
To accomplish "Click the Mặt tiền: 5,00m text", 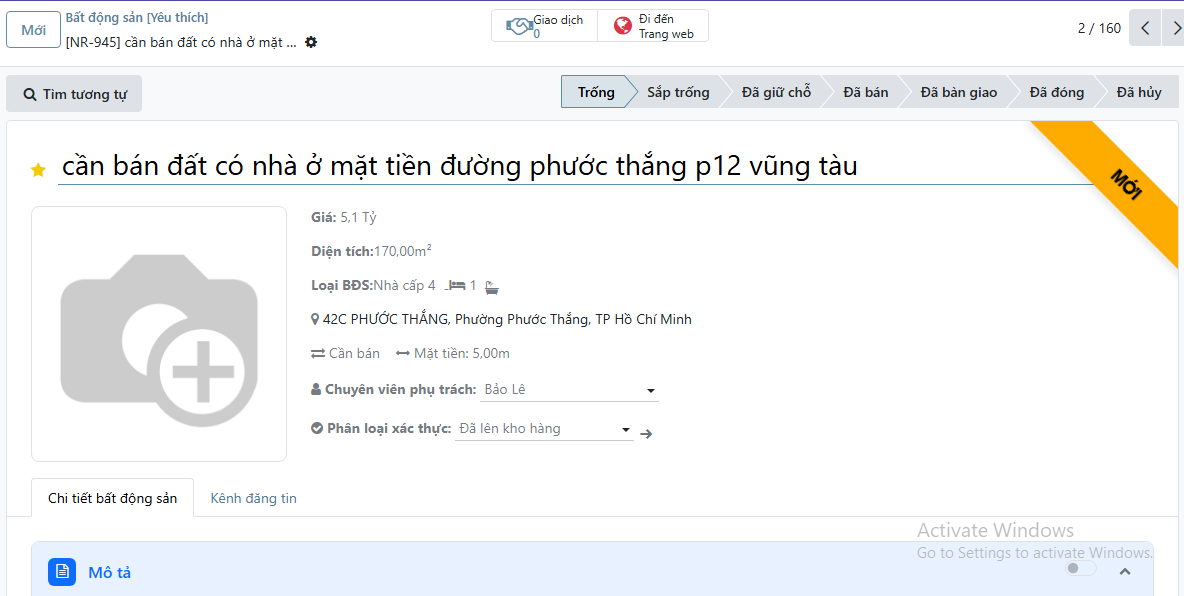I will point(461,354).
